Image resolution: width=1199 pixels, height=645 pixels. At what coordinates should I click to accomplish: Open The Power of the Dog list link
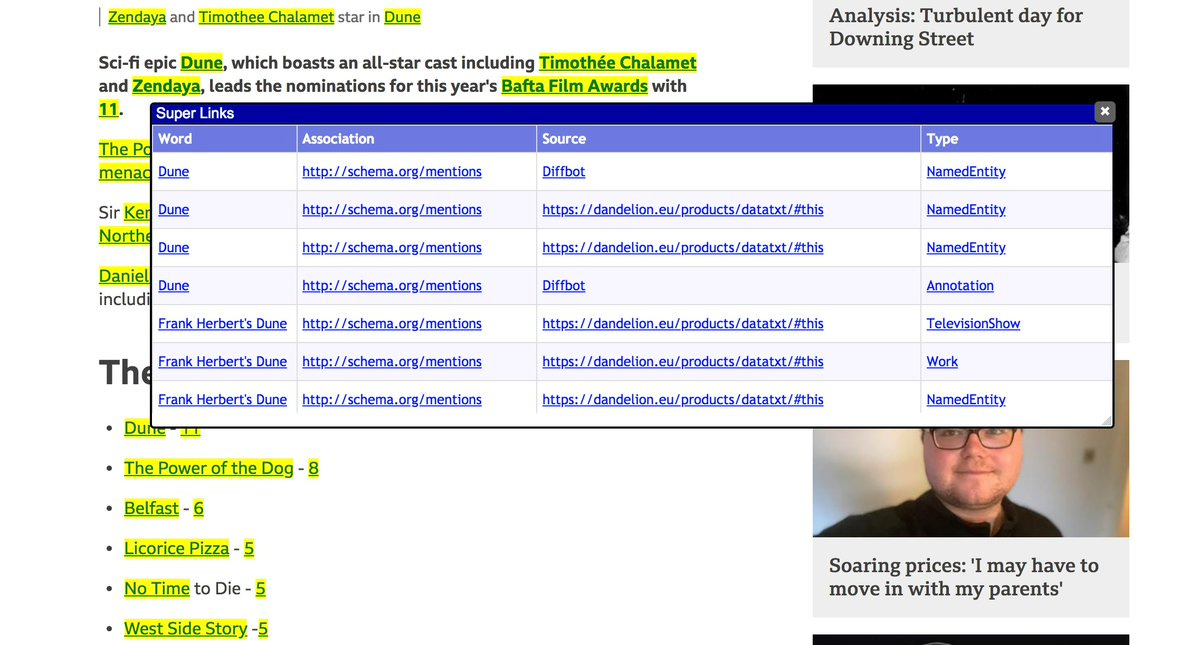[209, 468]
